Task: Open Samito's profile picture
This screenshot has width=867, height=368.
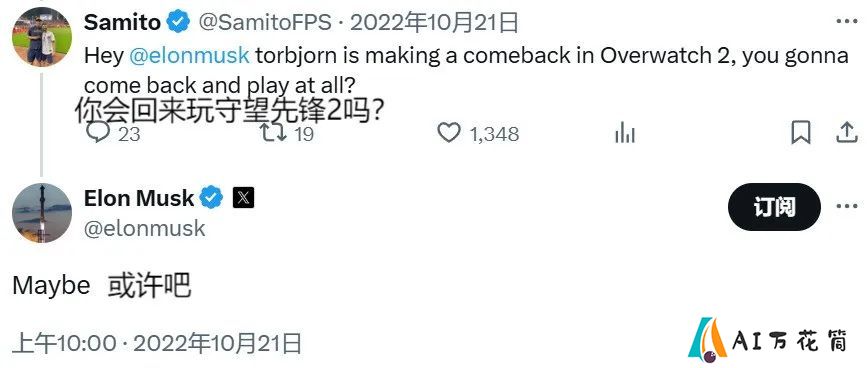Action: click(42, 37)
